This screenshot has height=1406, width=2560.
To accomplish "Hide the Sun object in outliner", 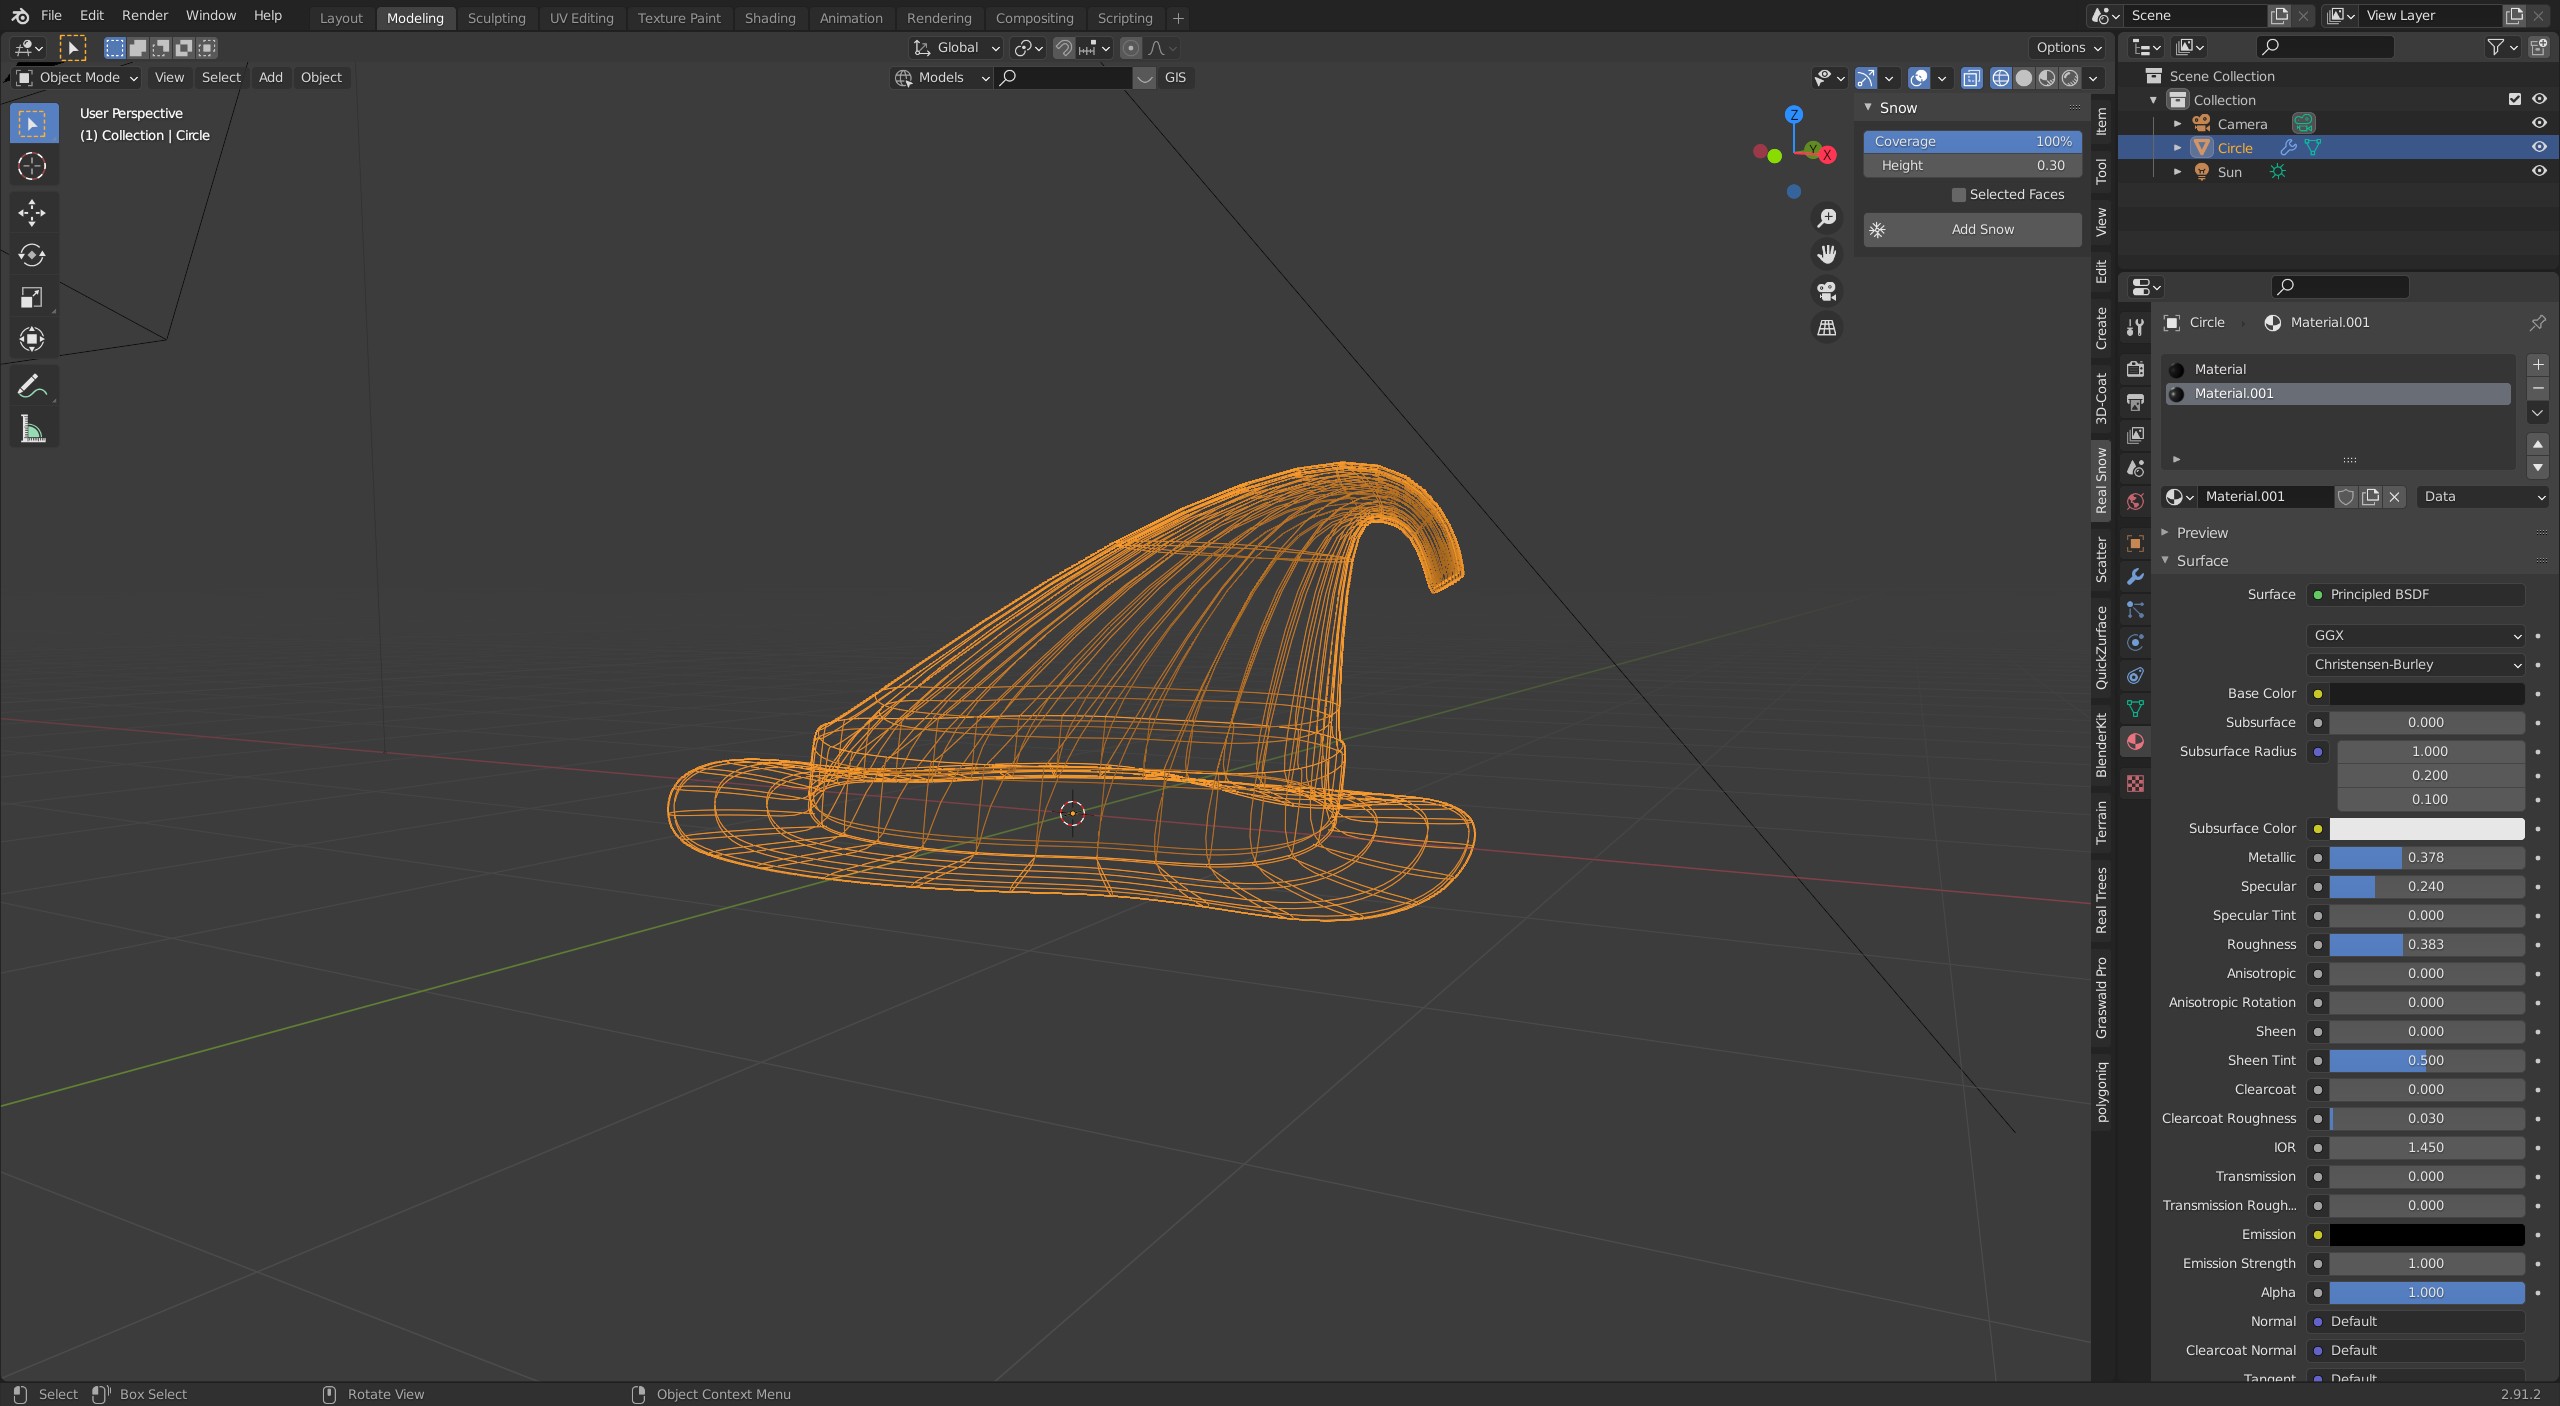I will point(2538,171).
